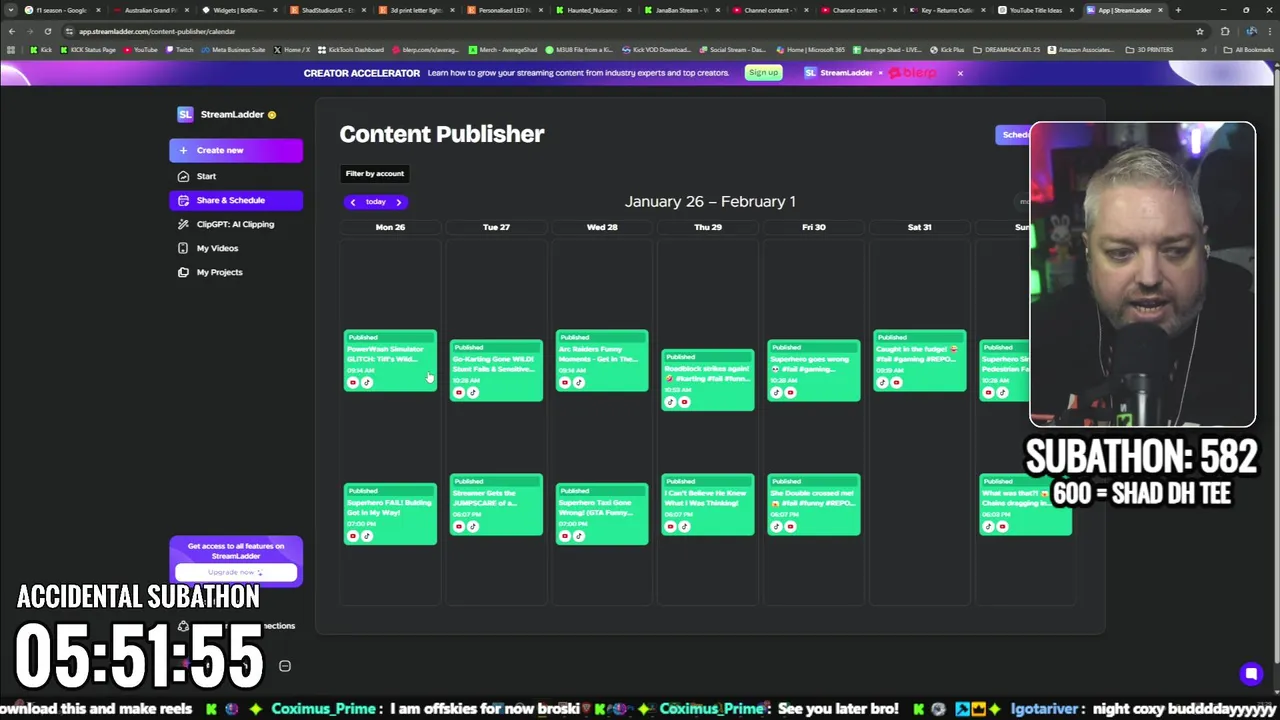Image resolution: width=1280 pixels, height=720 pixels.
Task: Open Arc Raiders Funny Moments post card
Action: (602, 360)
